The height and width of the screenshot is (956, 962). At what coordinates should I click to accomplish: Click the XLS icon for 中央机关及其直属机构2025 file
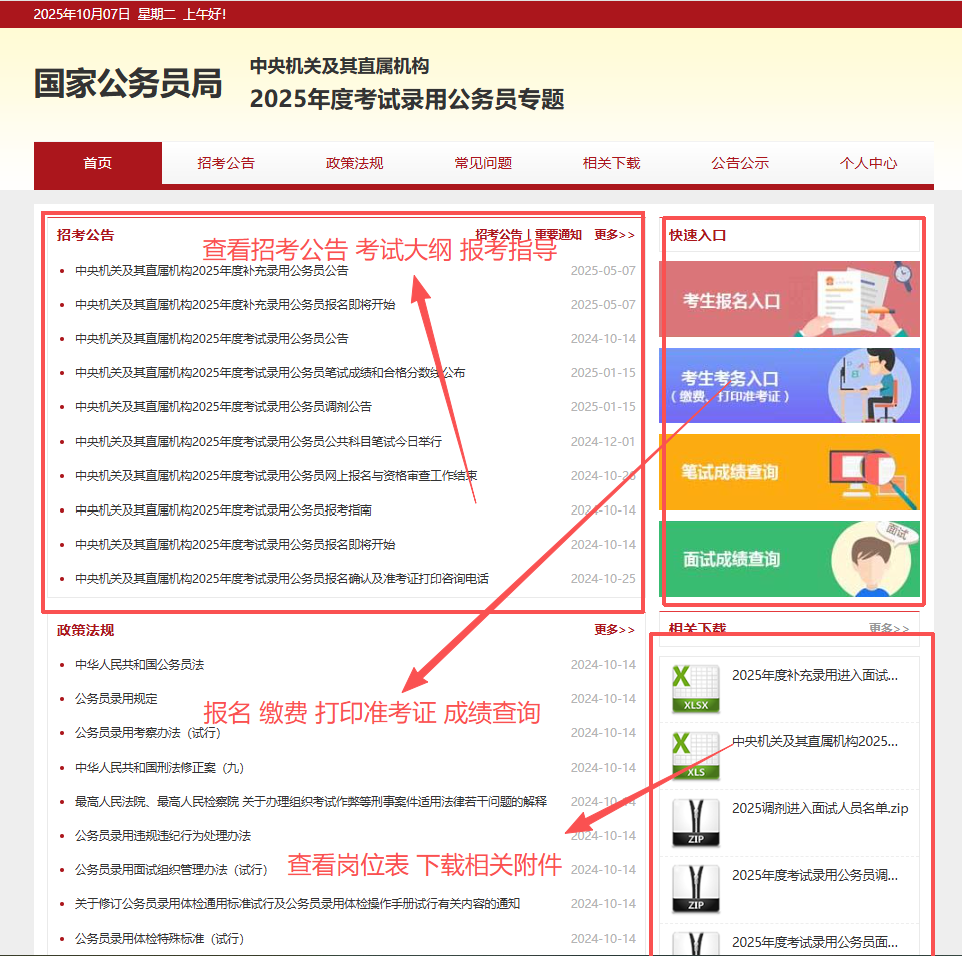[695, 755]
